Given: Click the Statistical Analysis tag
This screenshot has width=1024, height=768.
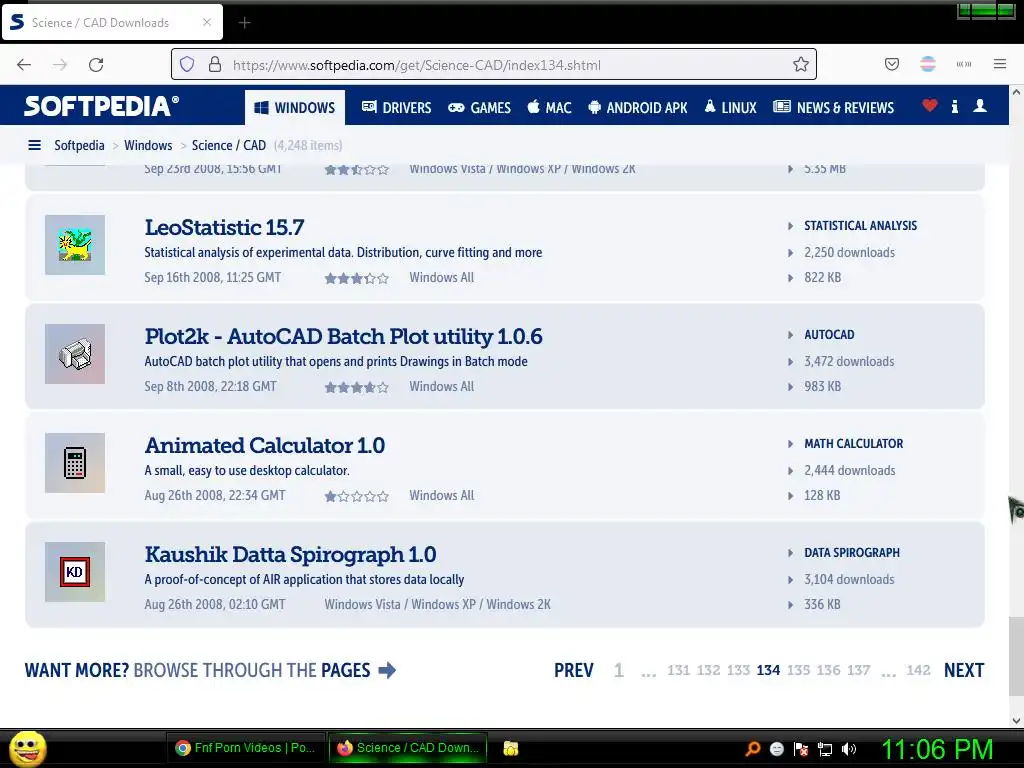Looking at the screenshot, I should [x=860, y=225].
